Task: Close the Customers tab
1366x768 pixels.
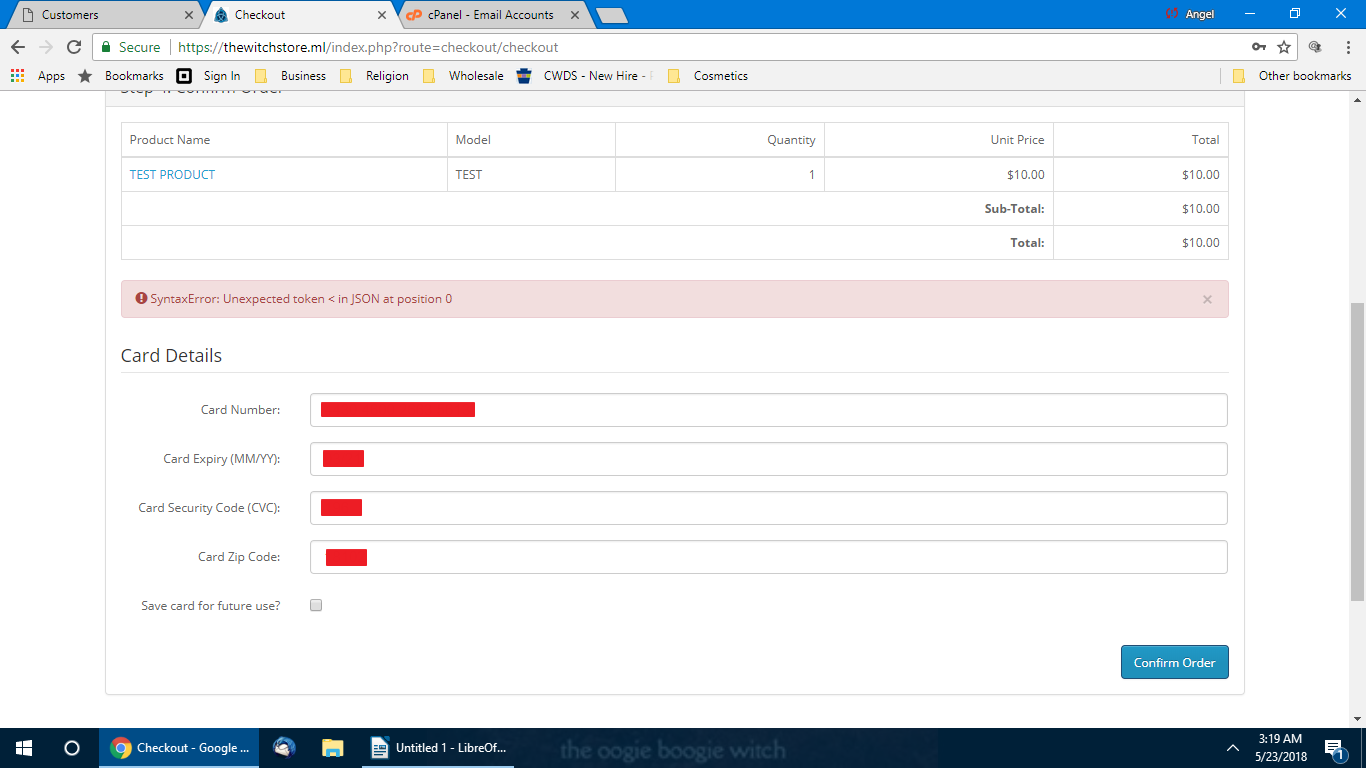Action: tap(189, 15)
